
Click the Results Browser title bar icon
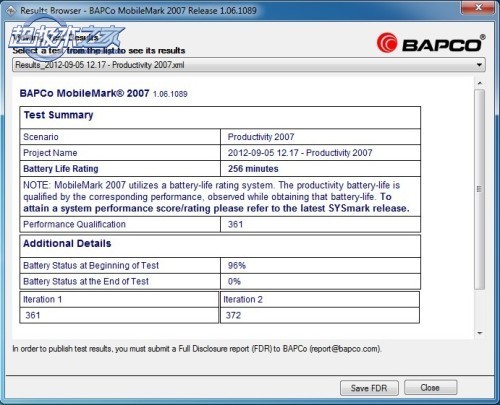(11, 11)
